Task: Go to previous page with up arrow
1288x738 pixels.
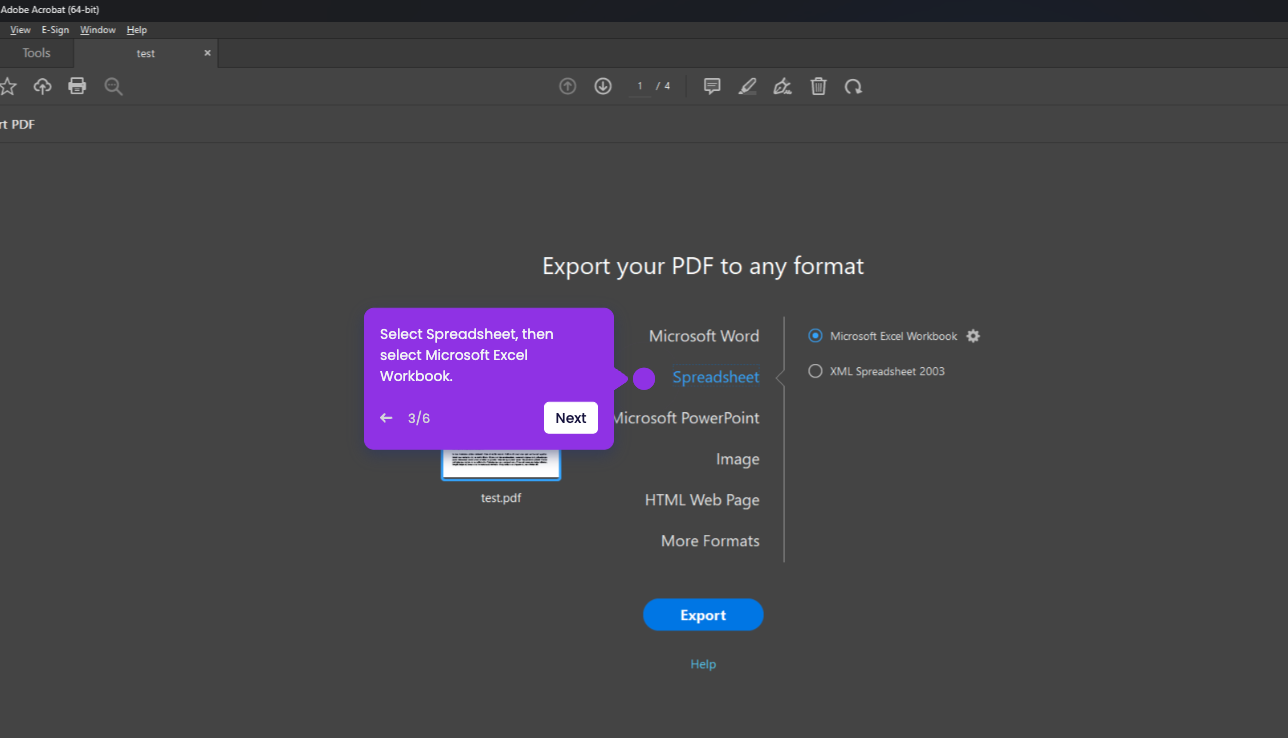Action: 568,86
